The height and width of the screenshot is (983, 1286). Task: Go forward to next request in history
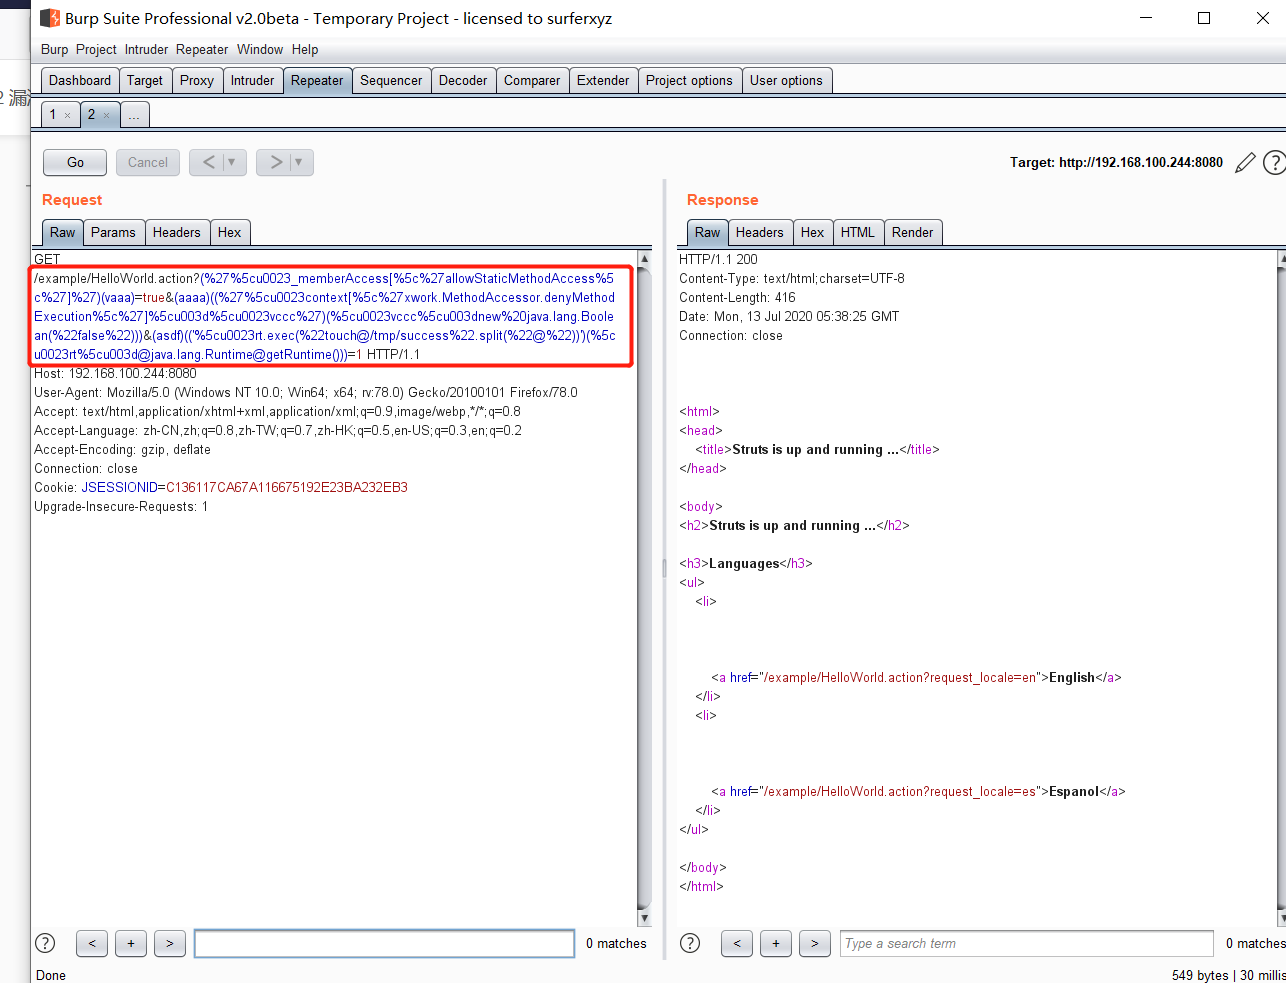coord(275,162)
